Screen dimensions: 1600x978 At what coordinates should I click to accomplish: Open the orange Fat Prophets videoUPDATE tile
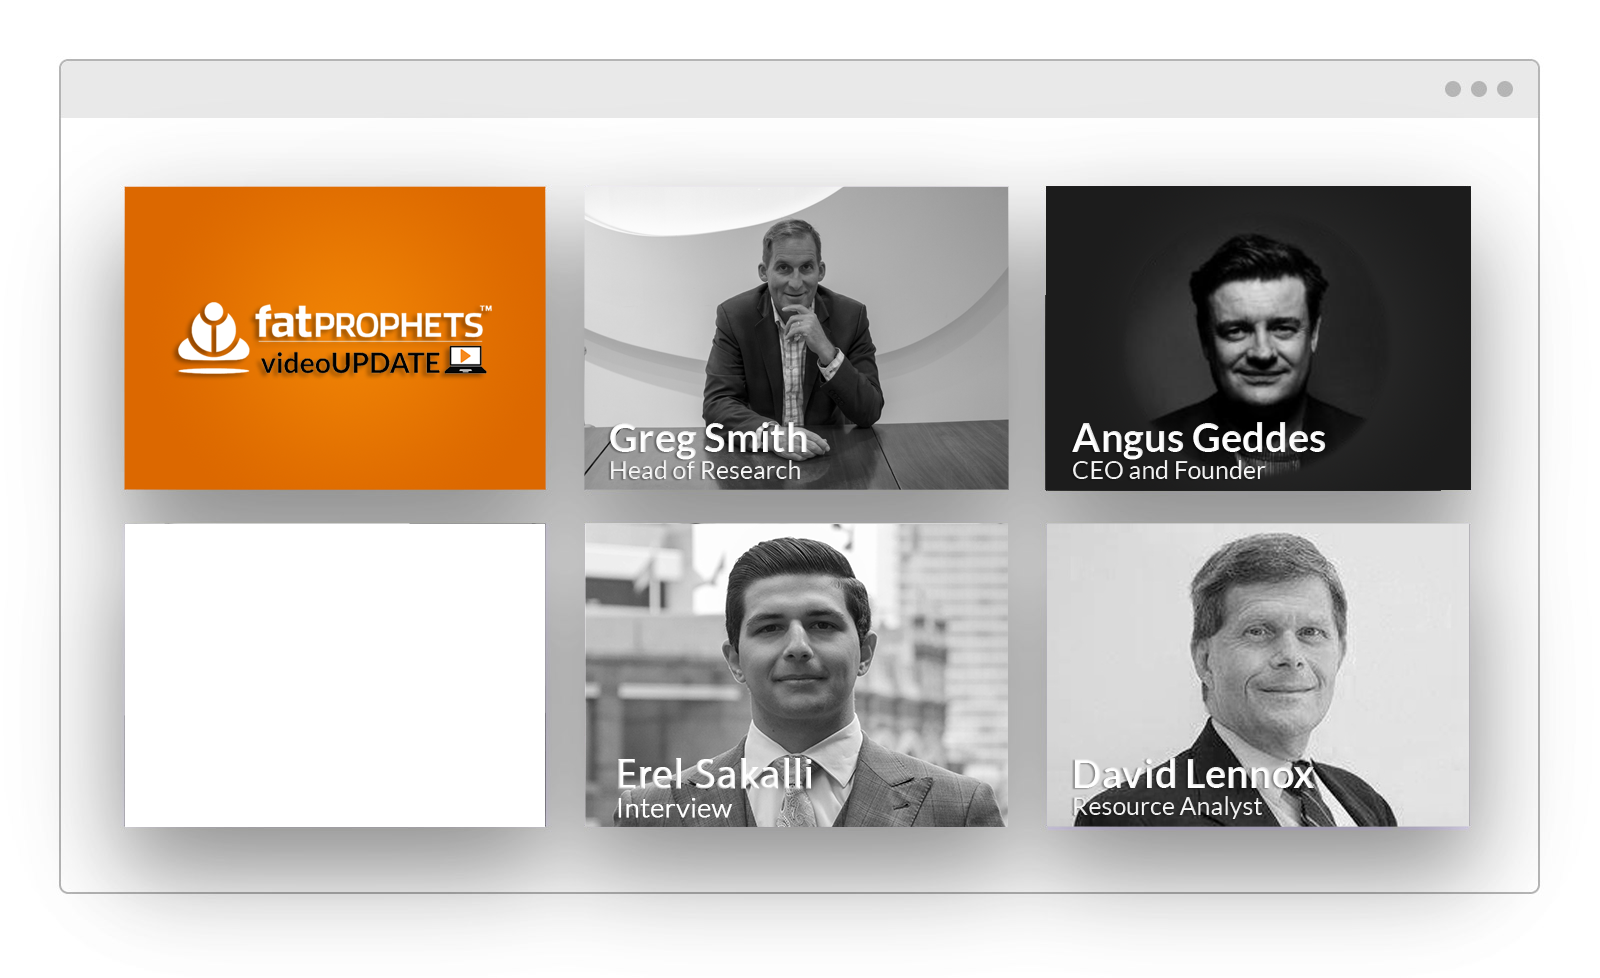point(335,338)
